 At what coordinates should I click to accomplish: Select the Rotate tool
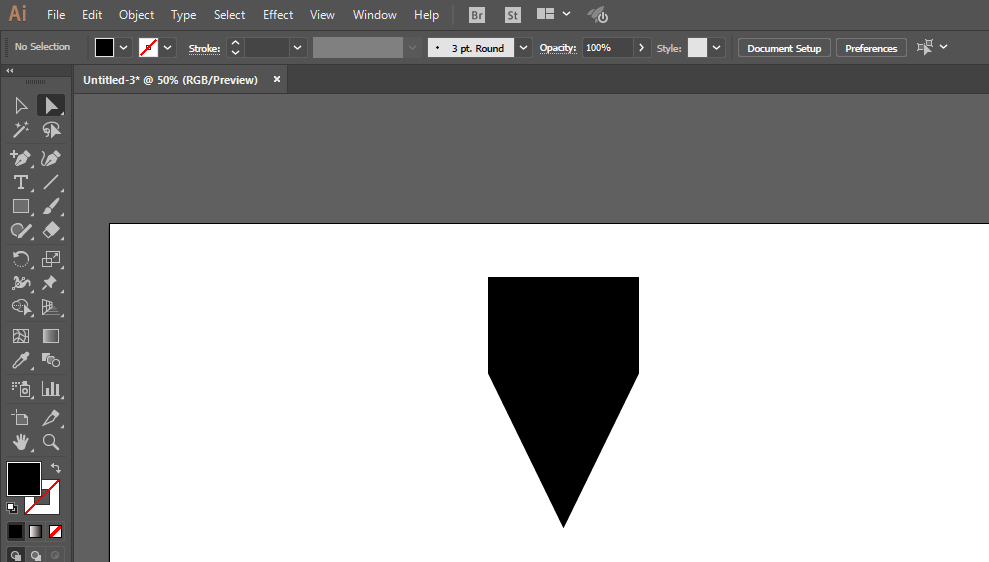coord(21,259)
